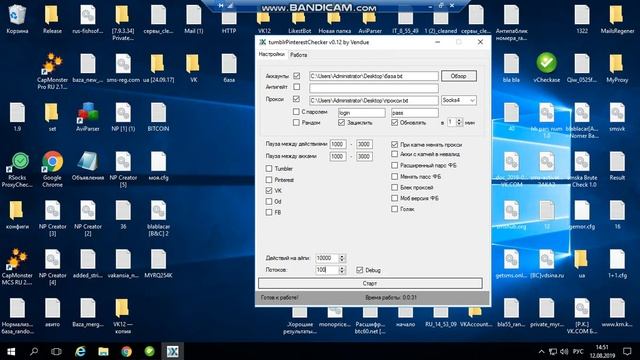Toggle the Debug checkbox
Screen dimensions: 640x360
359,270
